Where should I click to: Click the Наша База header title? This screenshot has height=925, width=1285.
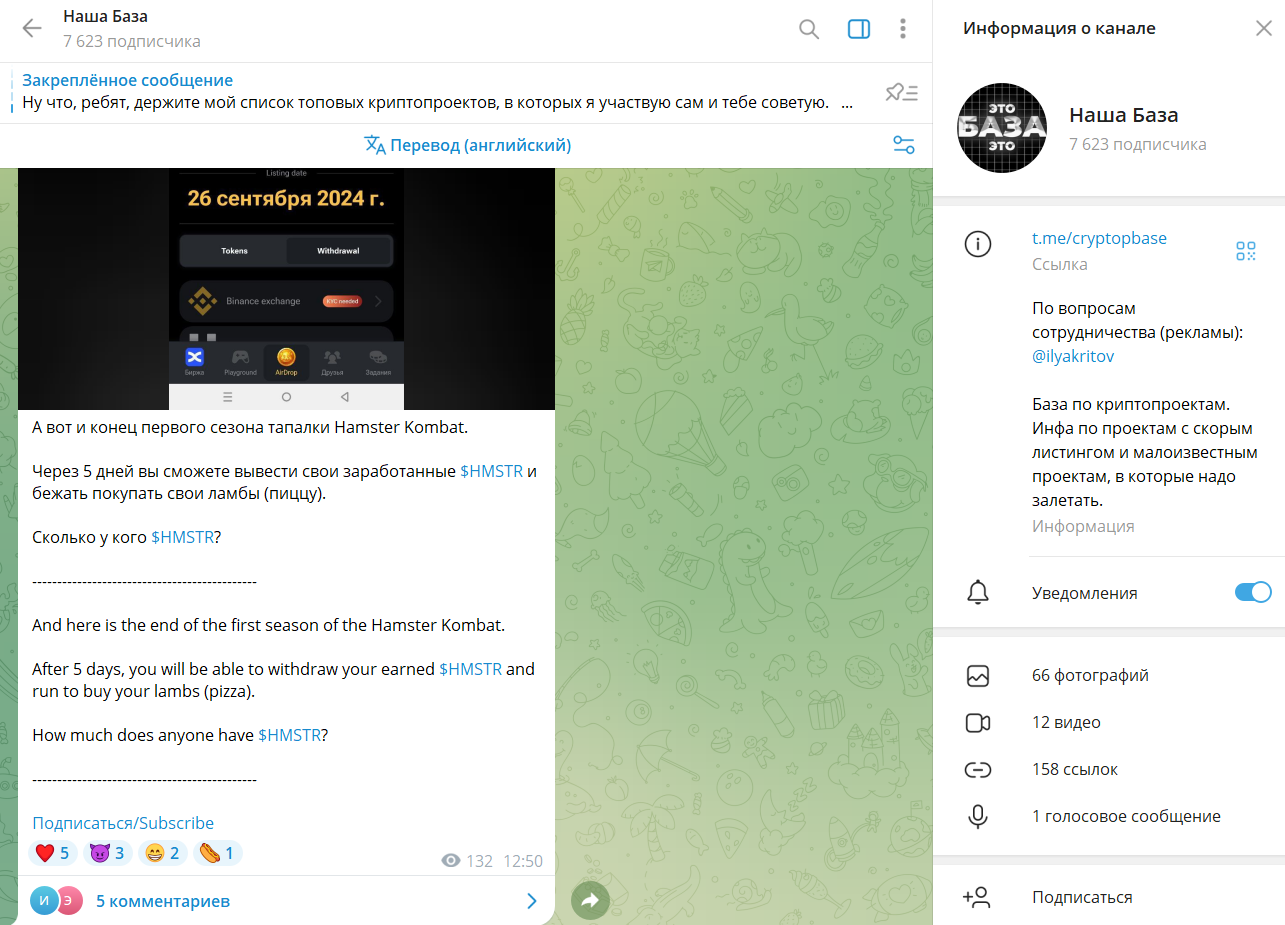(105, 16)
